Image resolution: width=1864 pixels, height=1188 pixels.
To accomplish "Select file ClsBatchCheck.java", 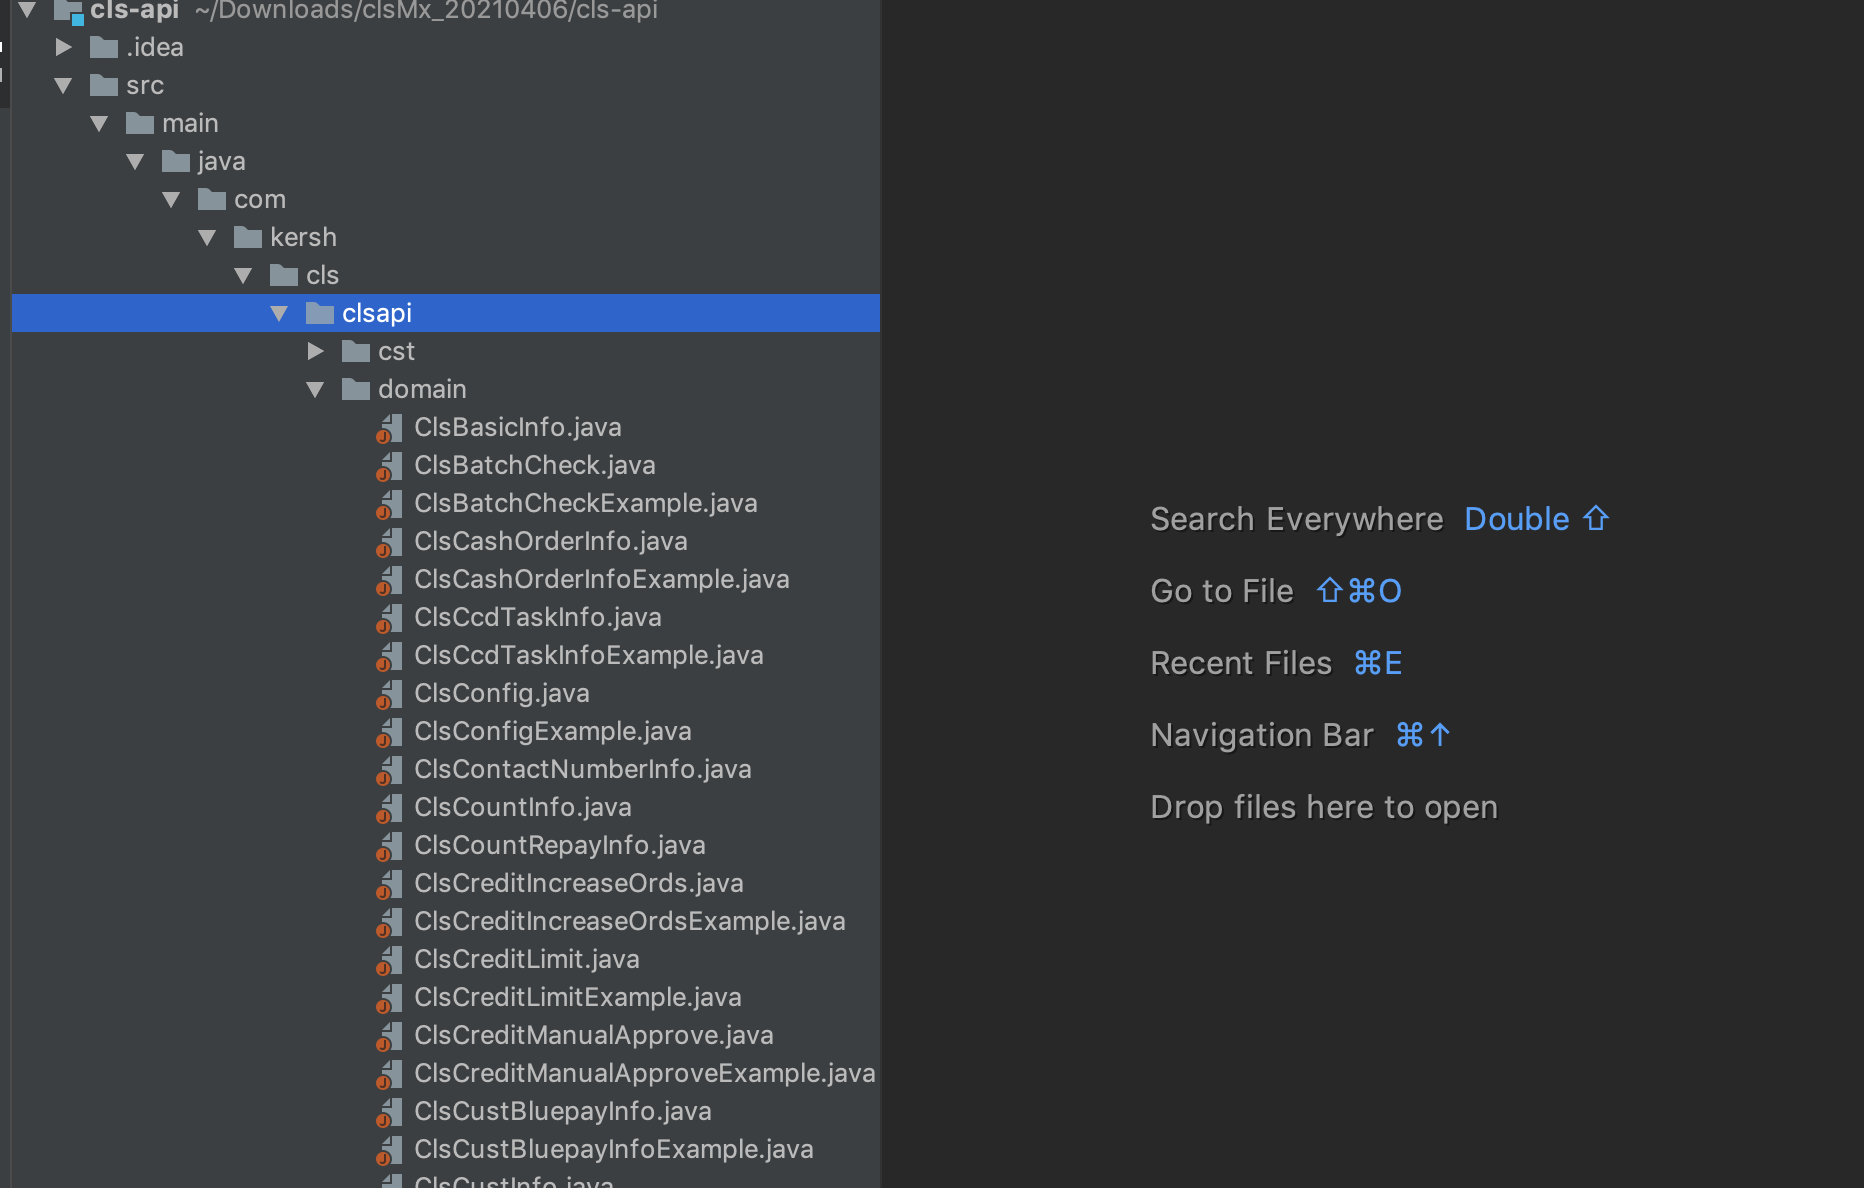I will (535, 465).
